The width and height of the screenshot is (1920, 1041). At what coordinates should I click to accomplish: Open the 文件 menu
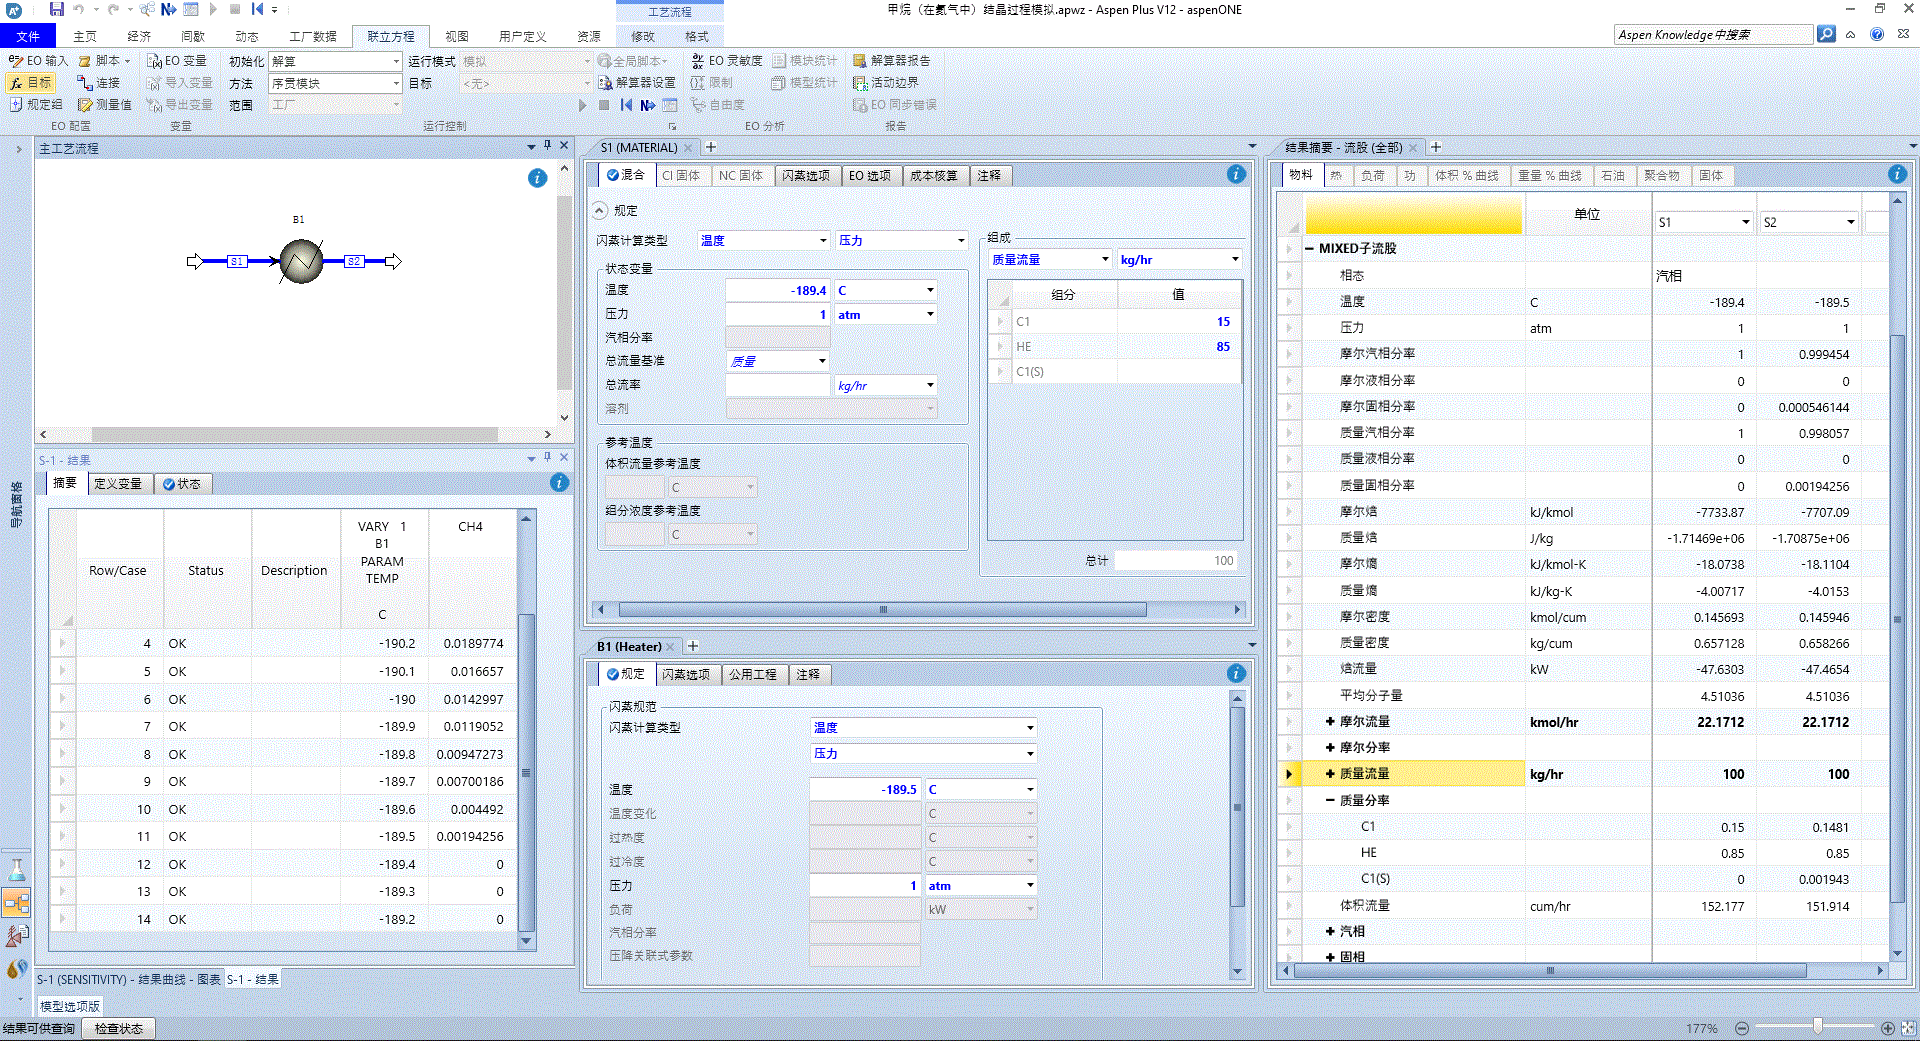click(28, 36)
